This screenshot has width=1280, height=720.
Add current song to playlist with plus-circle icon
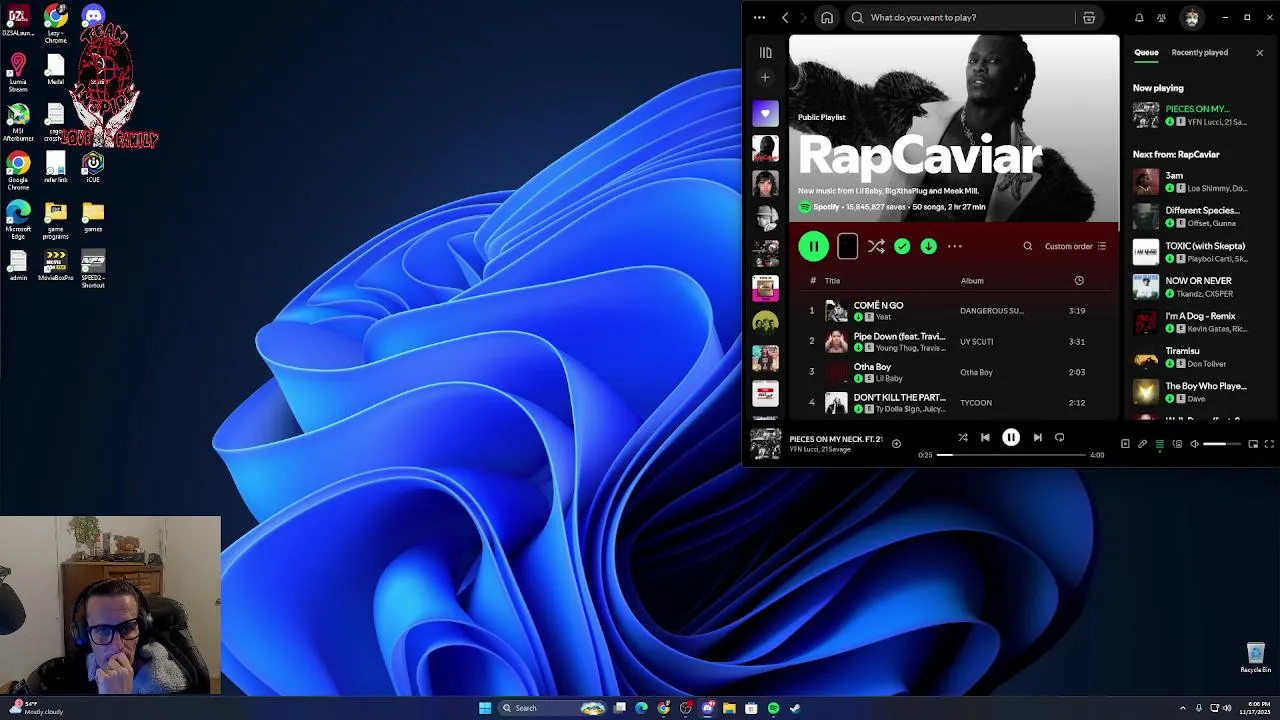click(896, 444)
